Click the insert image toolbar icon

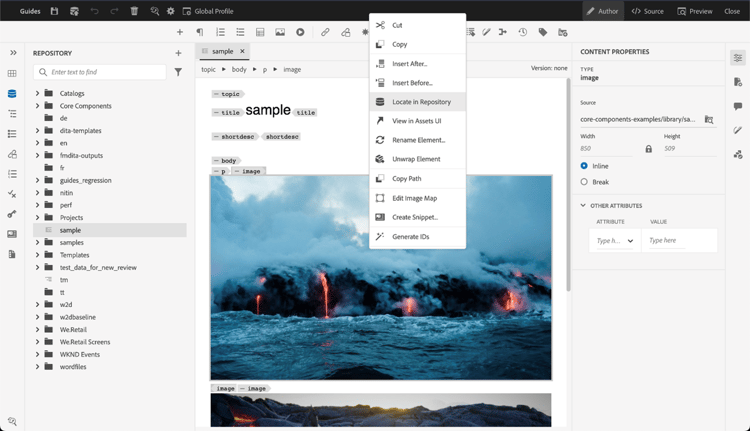[280, 32]
